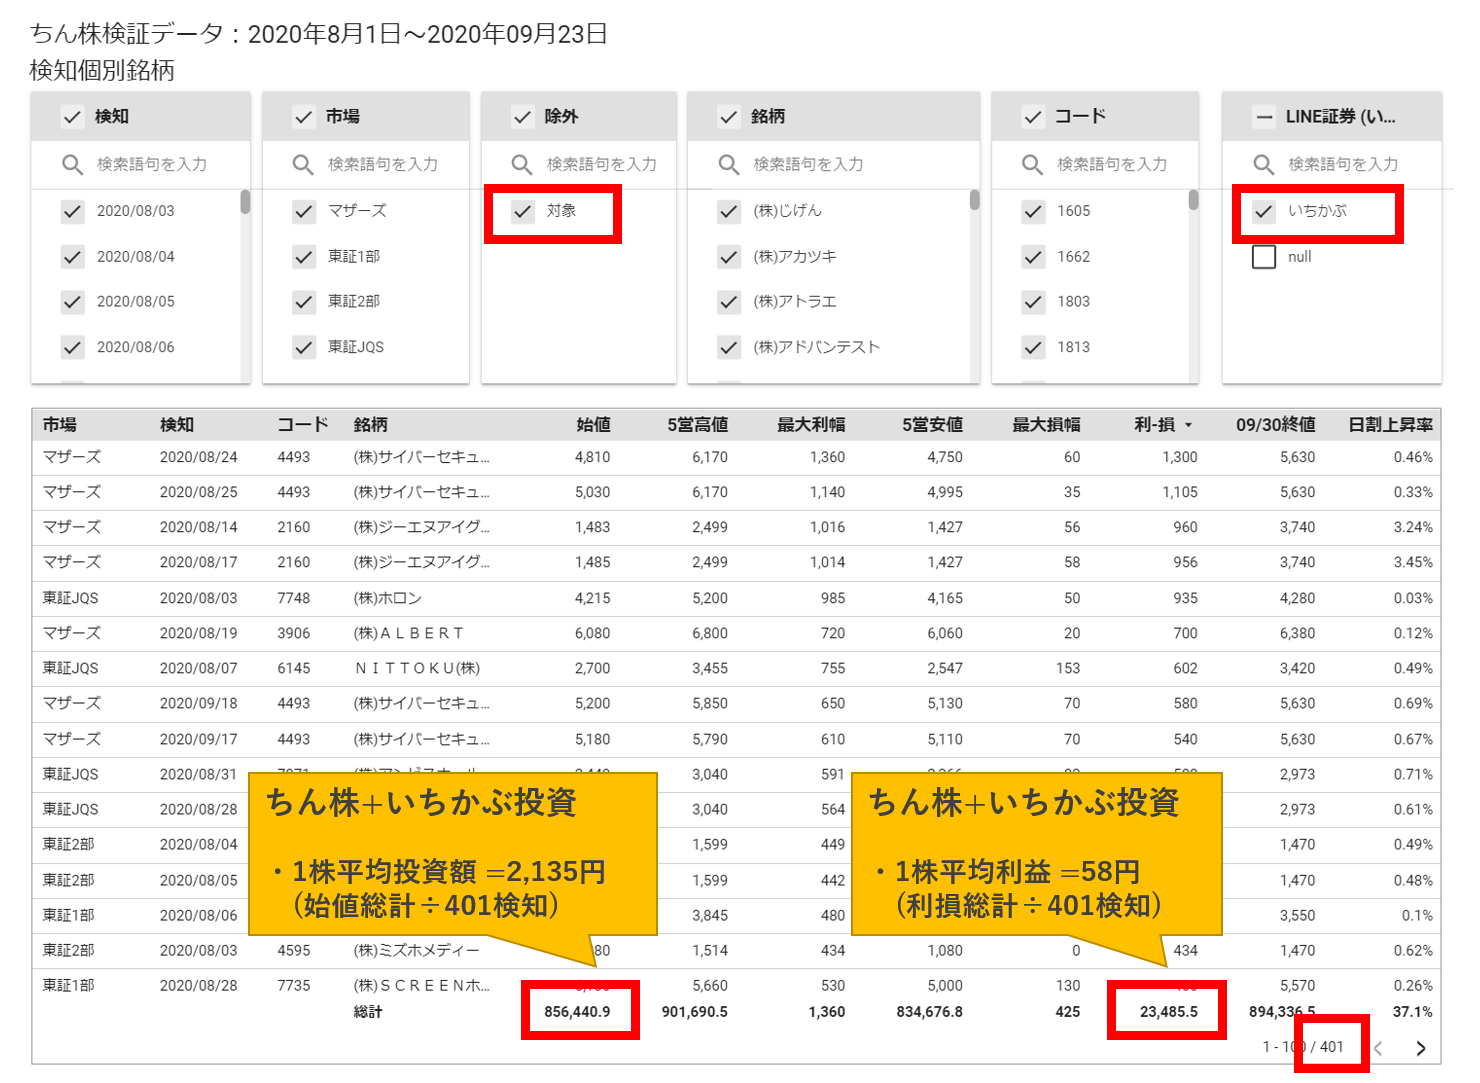The width and height of the screenshot is (1480, 1083).
Task: Toggle the いちかぶ checkbox
Action: coord(1264,211)
